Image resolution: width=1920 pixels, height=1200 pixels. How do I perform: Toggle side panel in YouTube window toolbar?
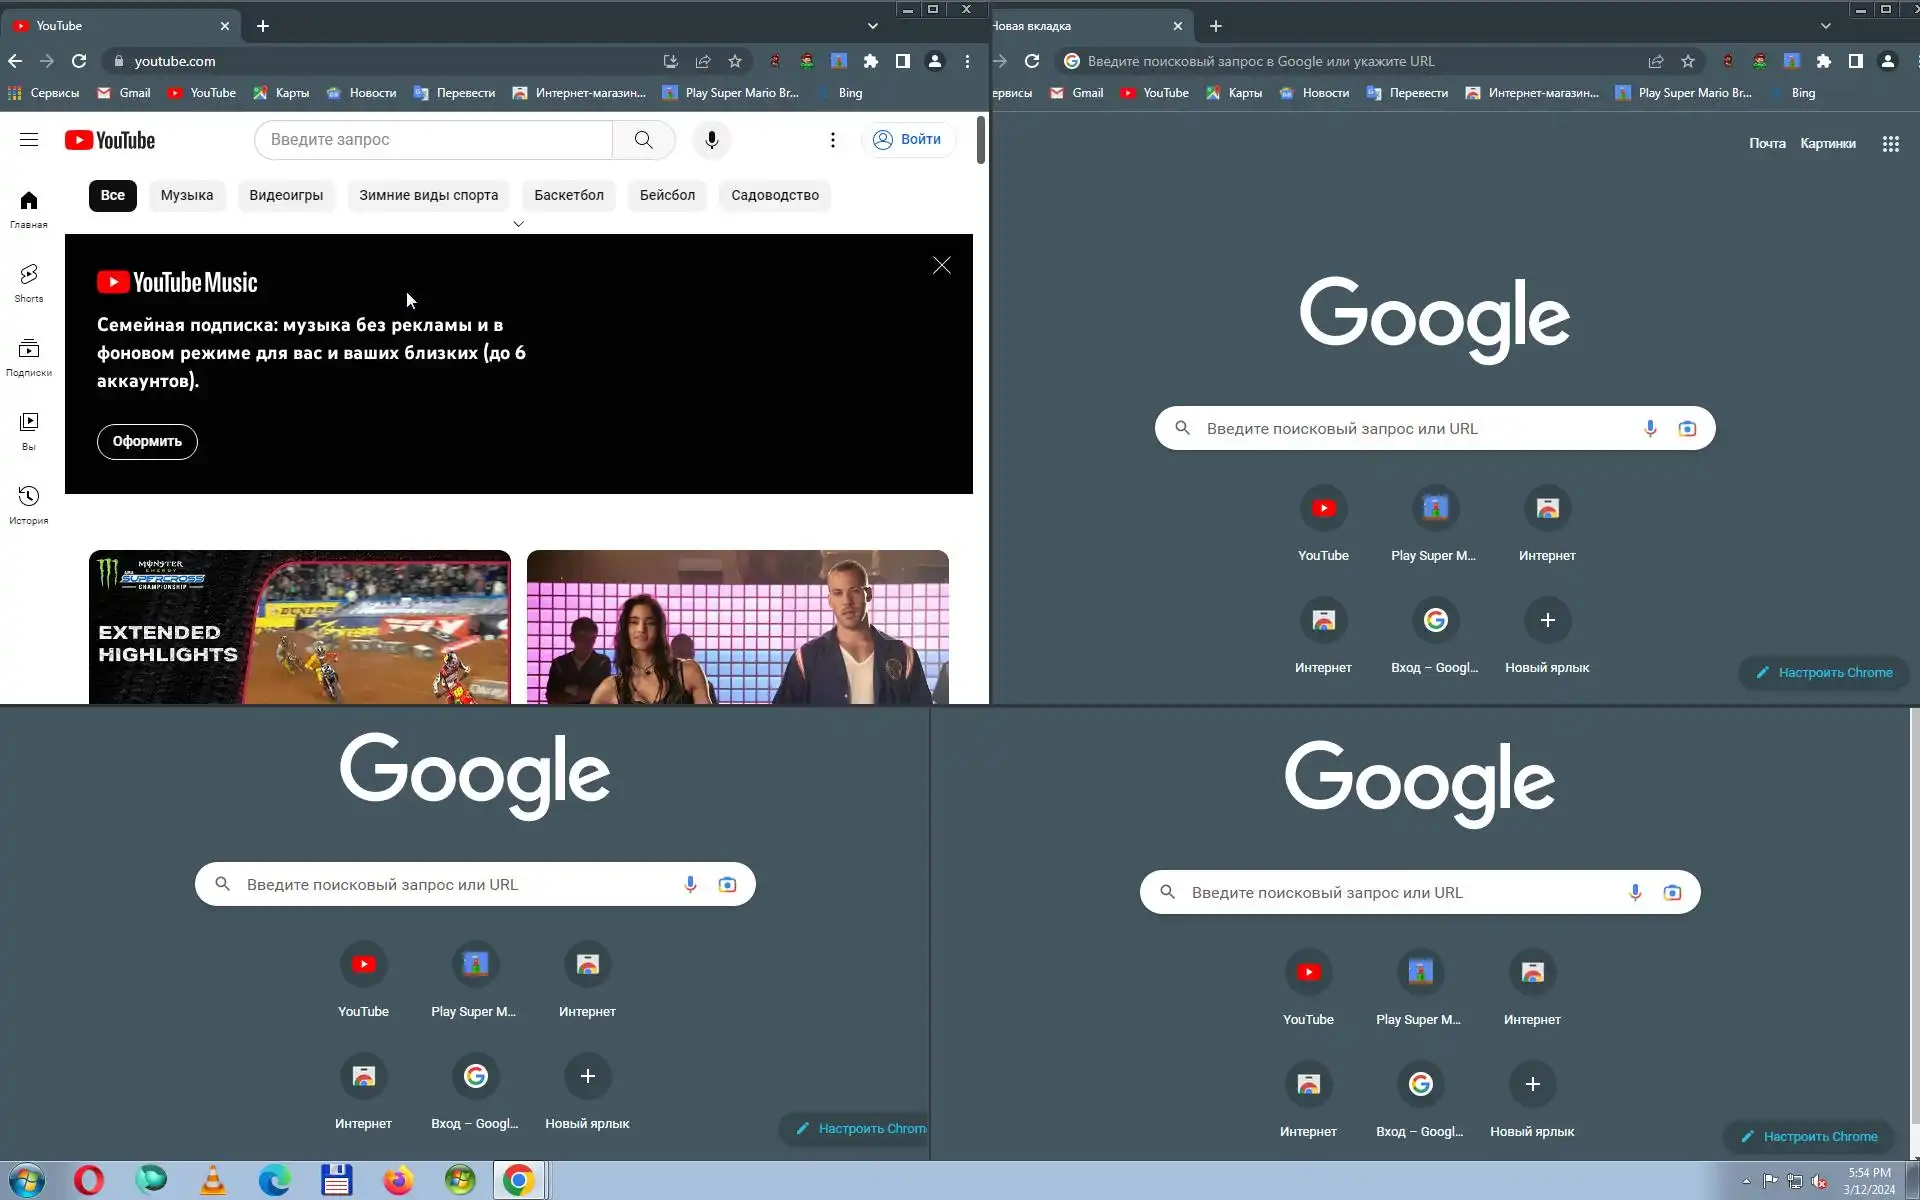902,61
